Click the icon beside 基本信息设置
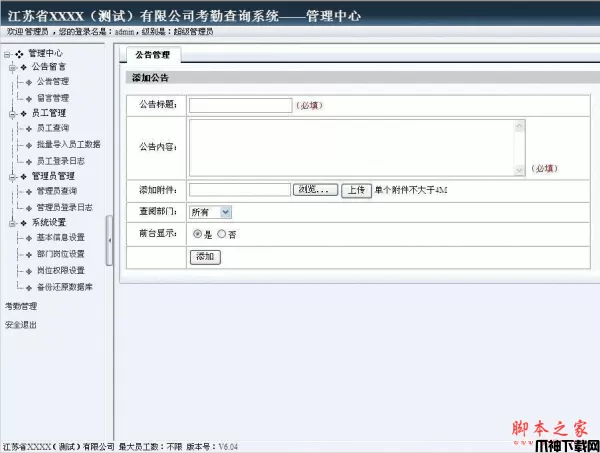The height and width of the screenshot is (453, 600). [x=29, y=238]
